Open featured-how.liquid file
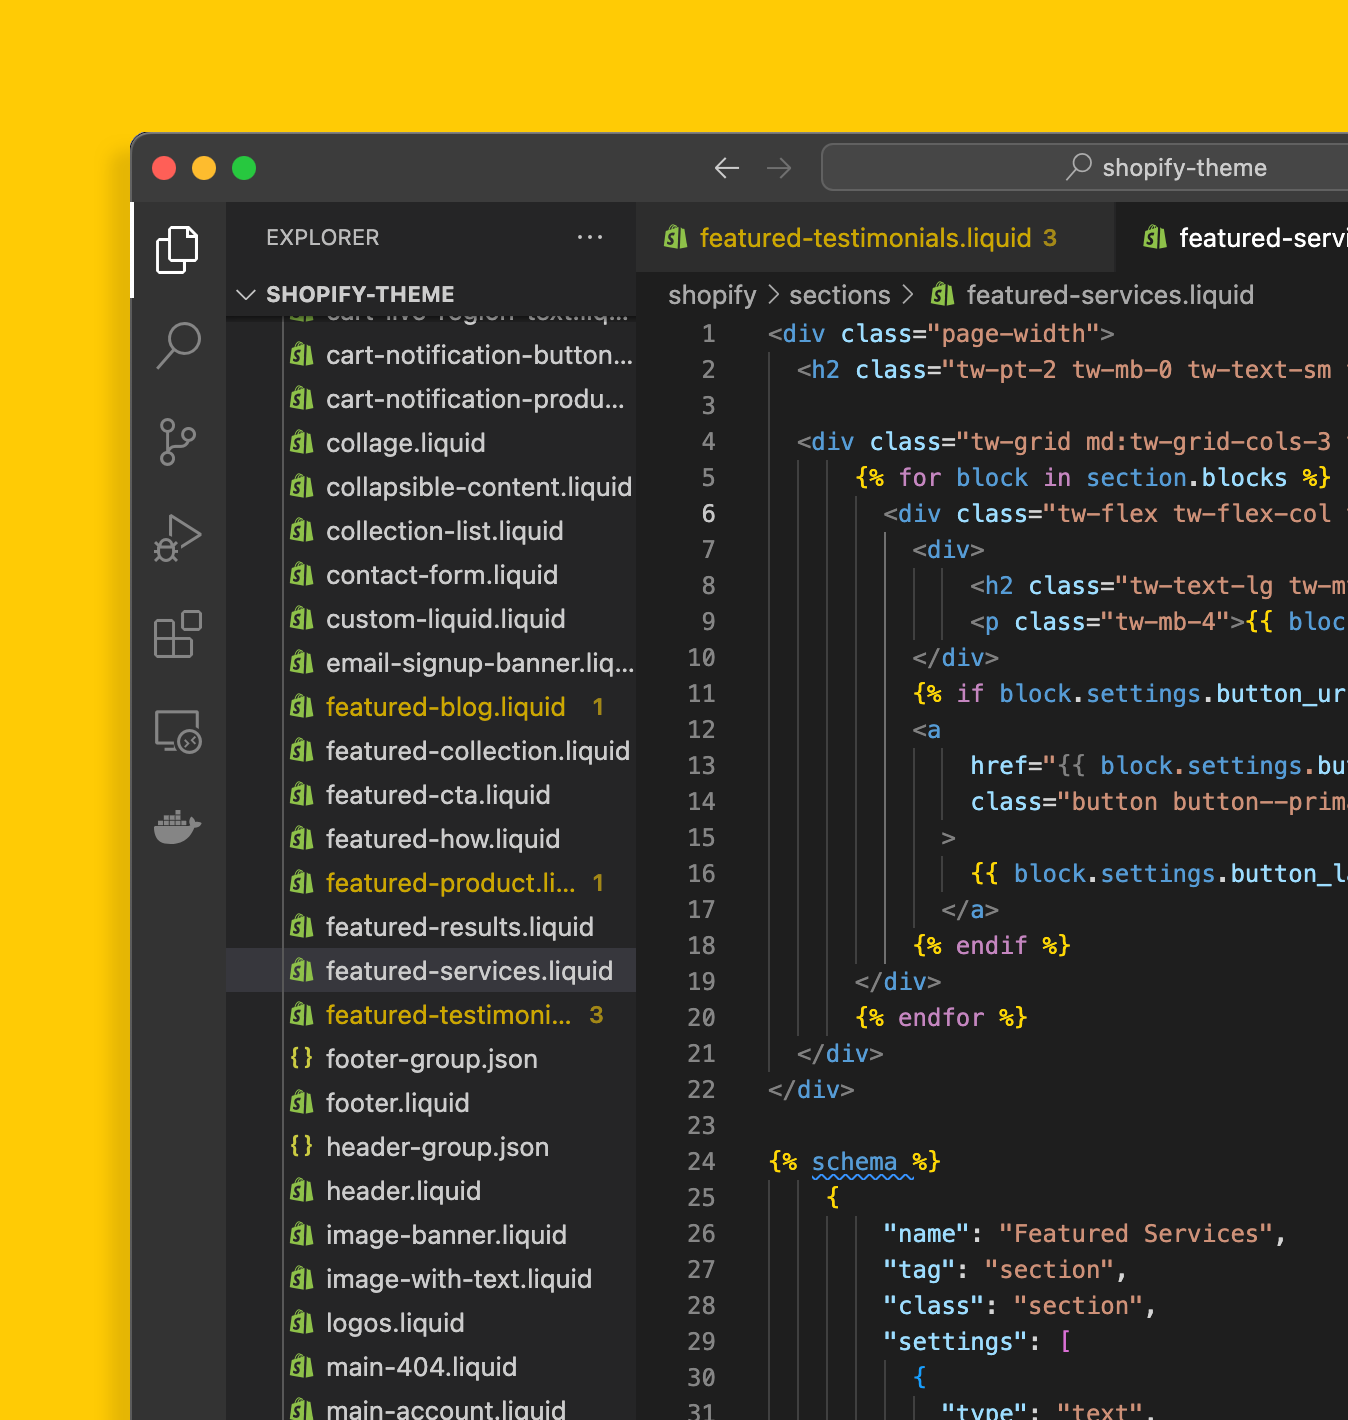1348x1420 pixels. coord(431,839)
